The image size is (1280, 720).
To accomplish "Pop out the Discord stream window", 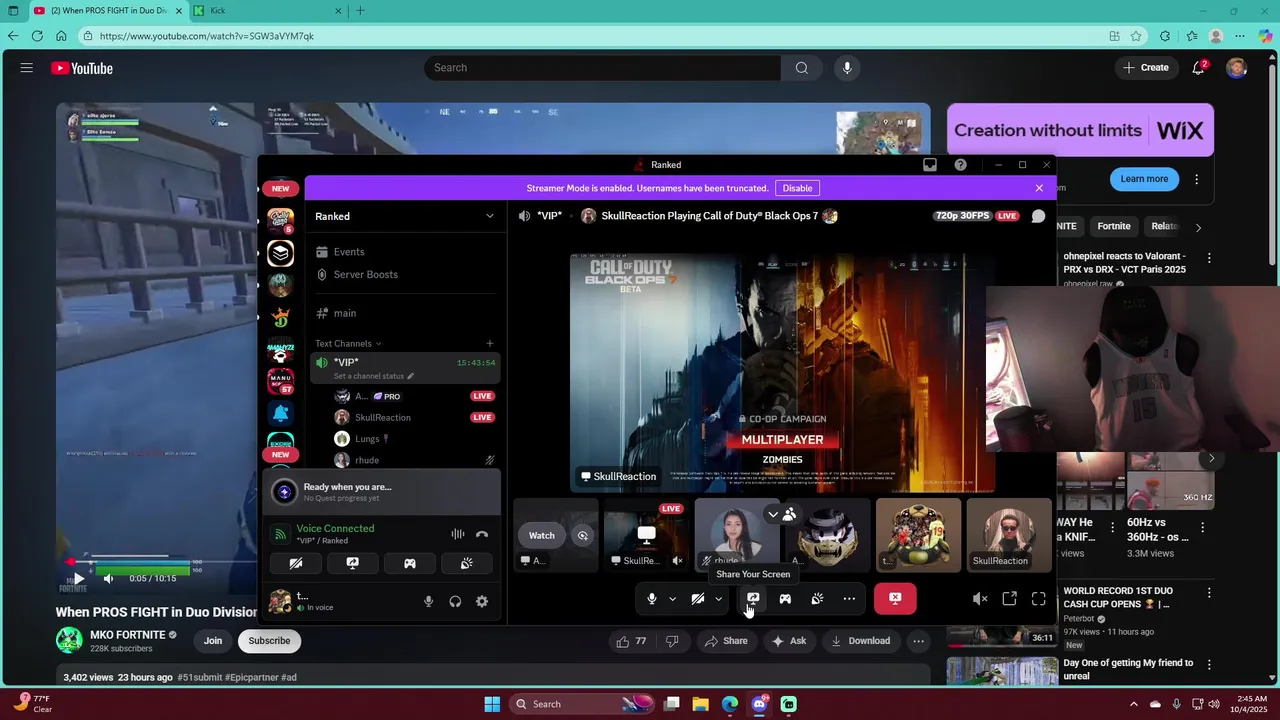I will (x=1009, y=599).
